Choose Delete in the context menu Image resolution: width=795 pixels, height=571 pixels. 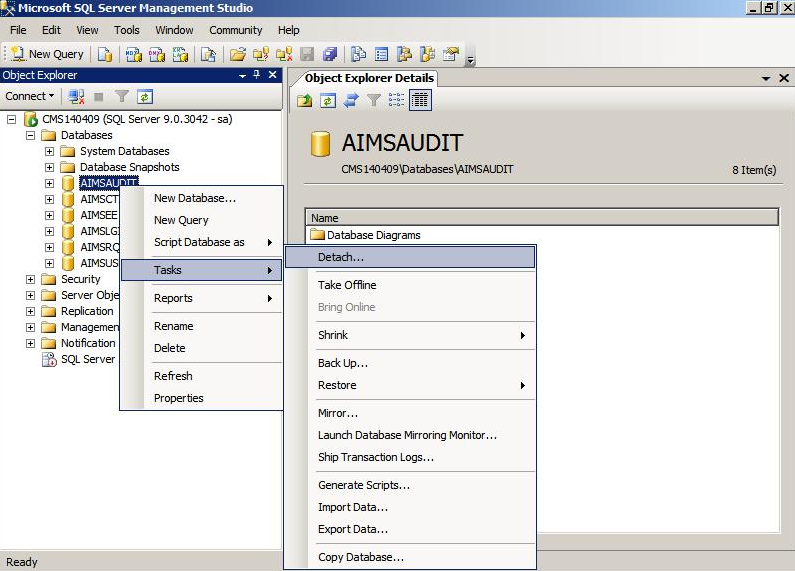[201, 348]
